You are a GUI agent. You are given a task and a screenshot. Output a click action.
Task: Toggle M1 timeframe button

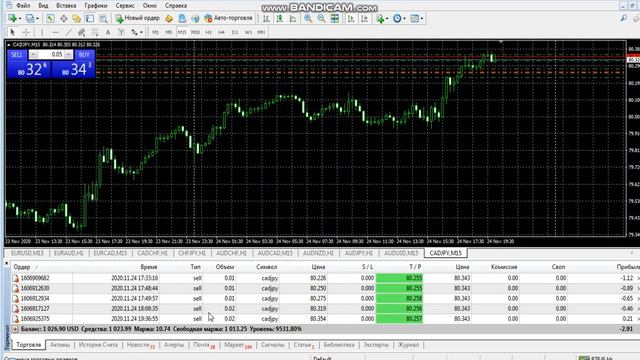coord(156,32)
